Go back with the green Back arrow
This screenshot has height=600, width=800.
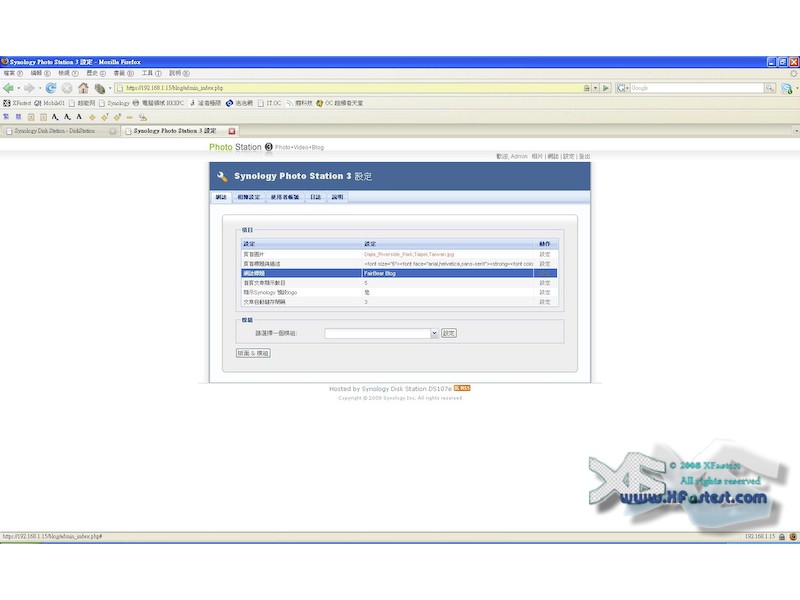[x=8, y=88]
